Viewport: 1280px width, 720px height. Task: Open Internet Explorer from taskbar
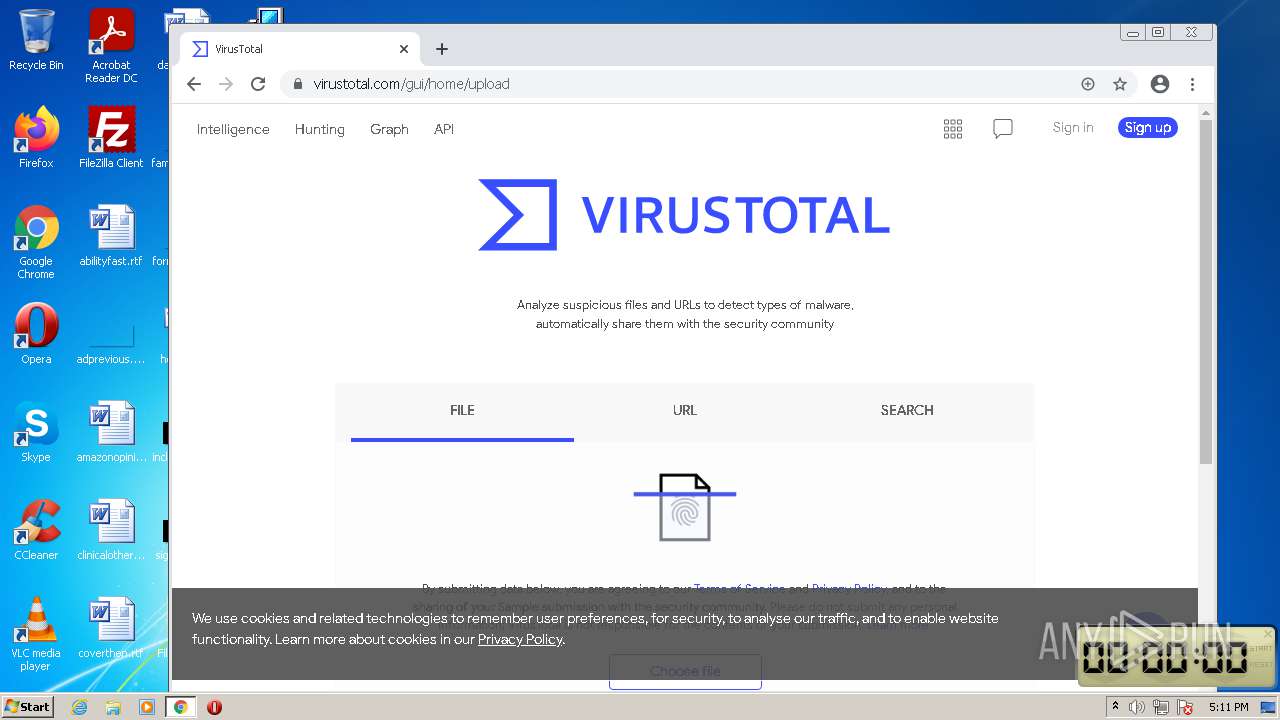point(80,707)
